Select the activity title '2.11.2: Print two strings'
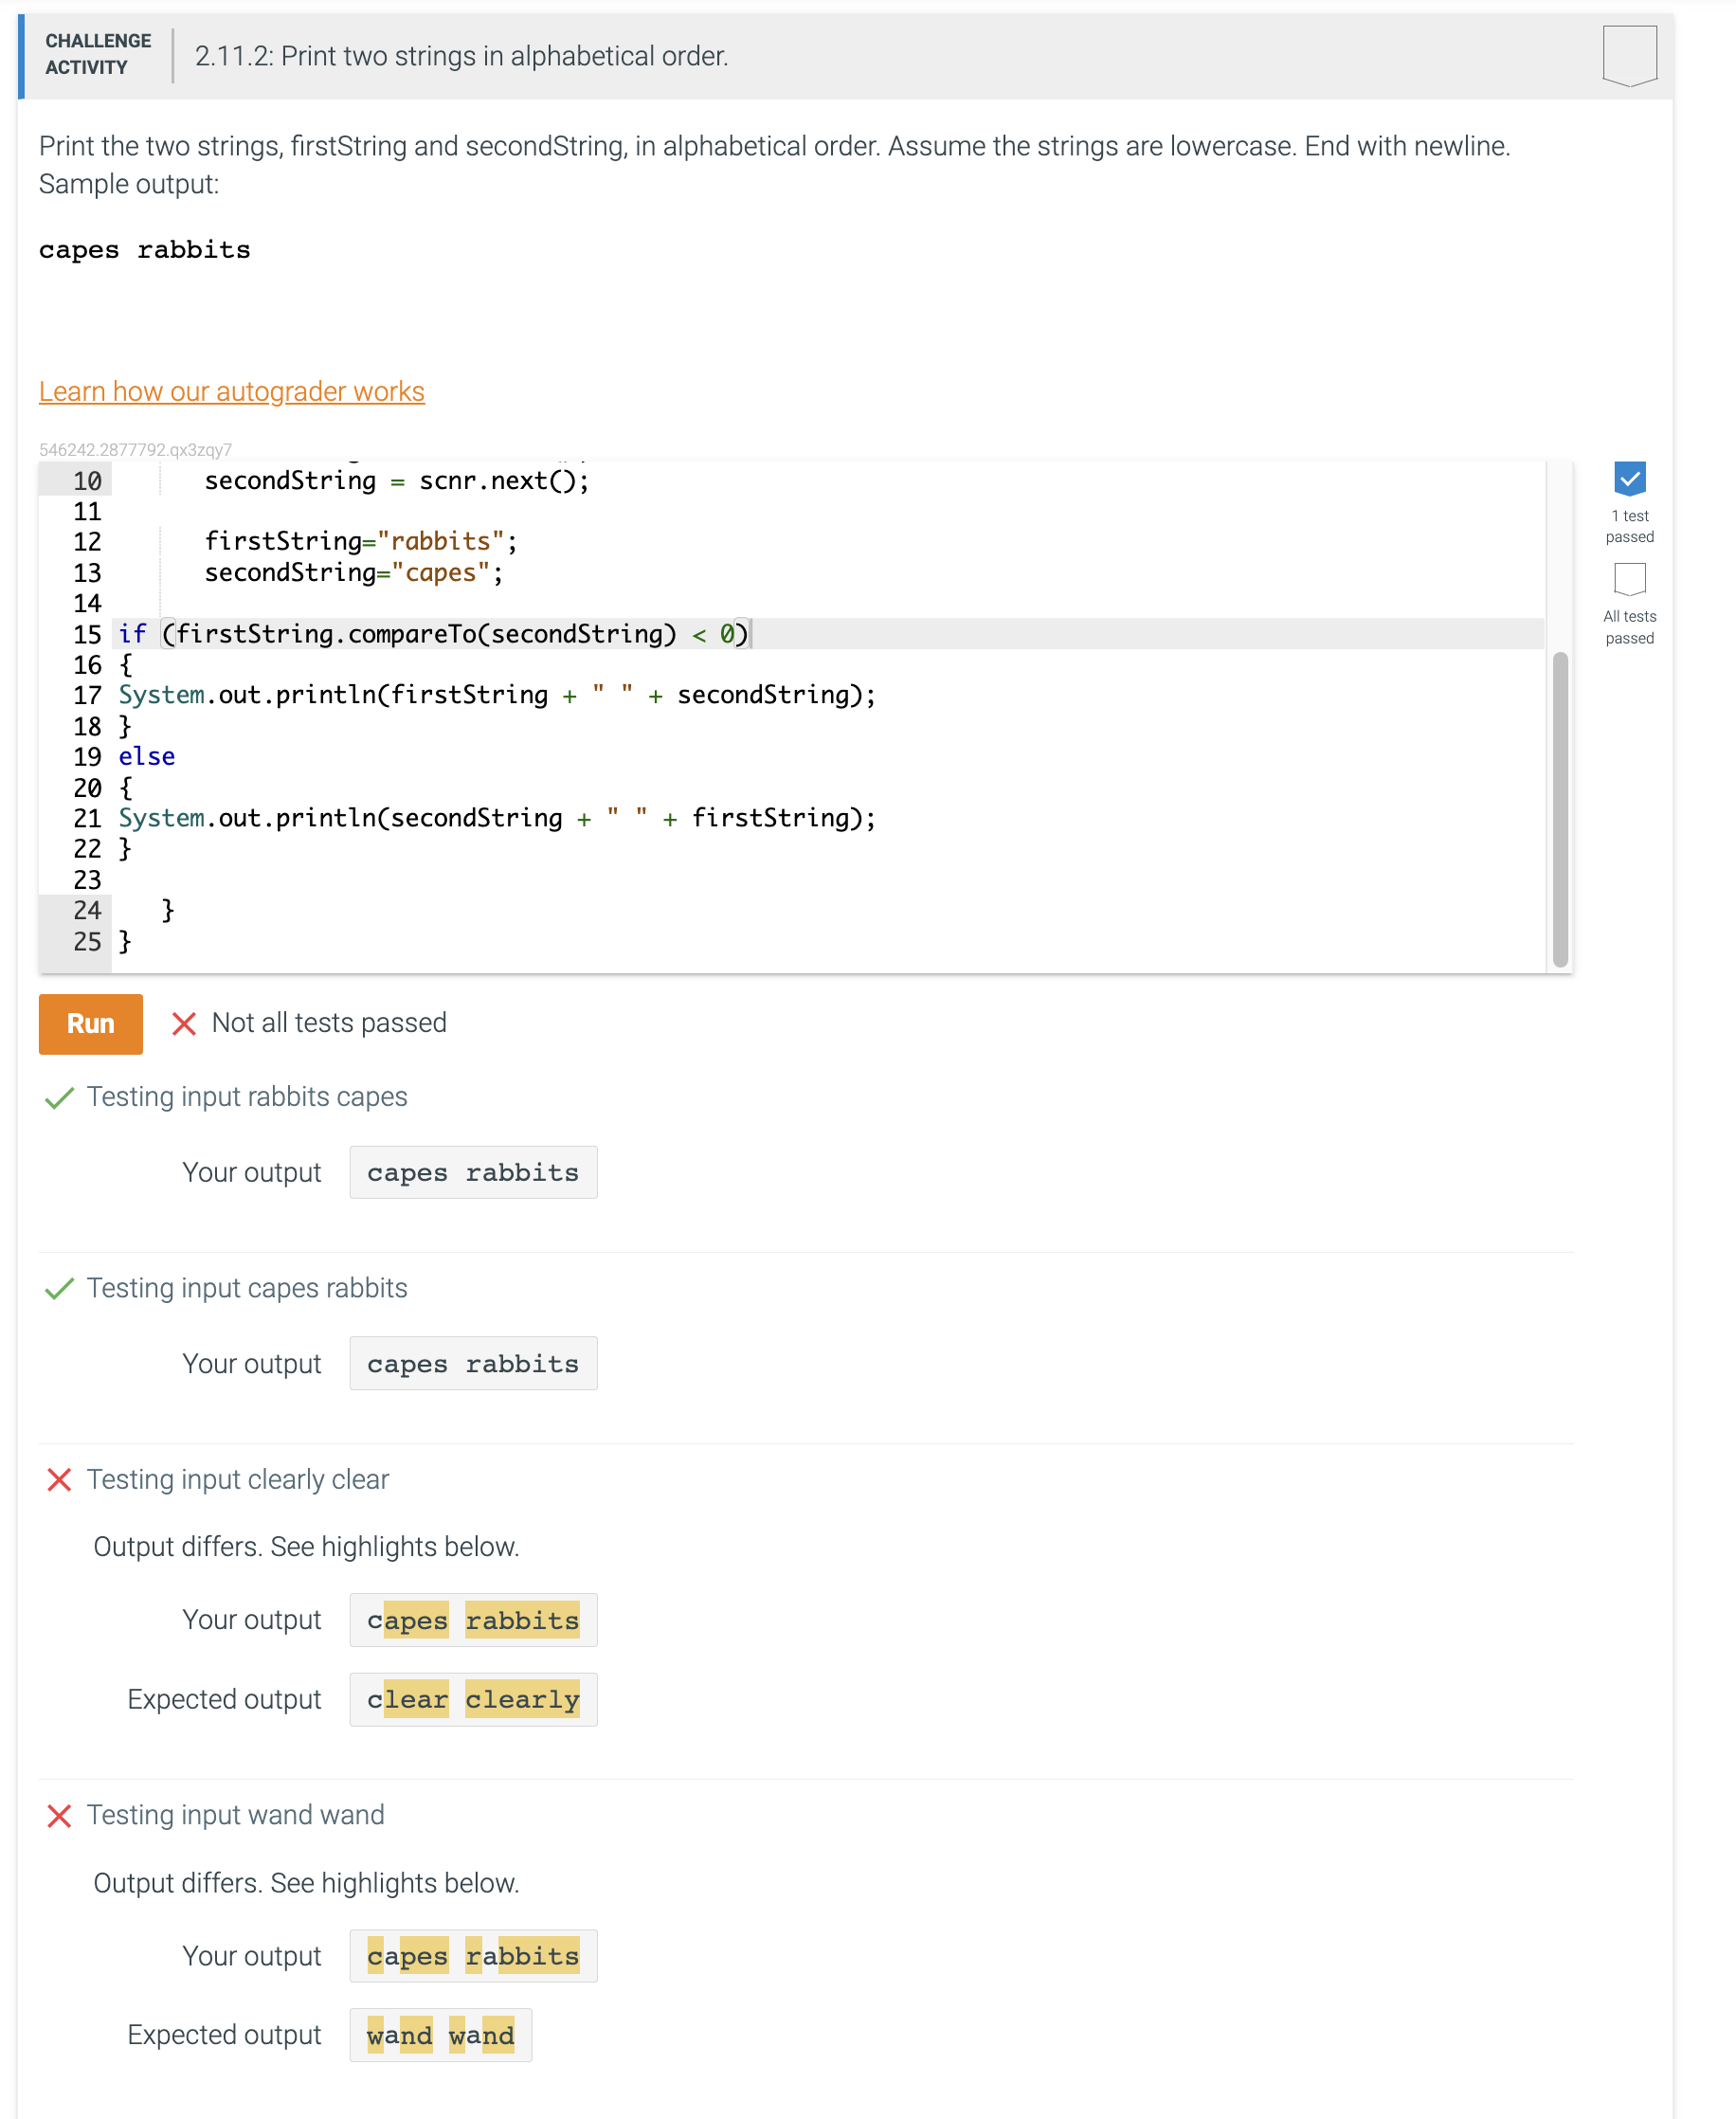The width and height of the screenshot is (1736, 2119). [x=461, y=56]
